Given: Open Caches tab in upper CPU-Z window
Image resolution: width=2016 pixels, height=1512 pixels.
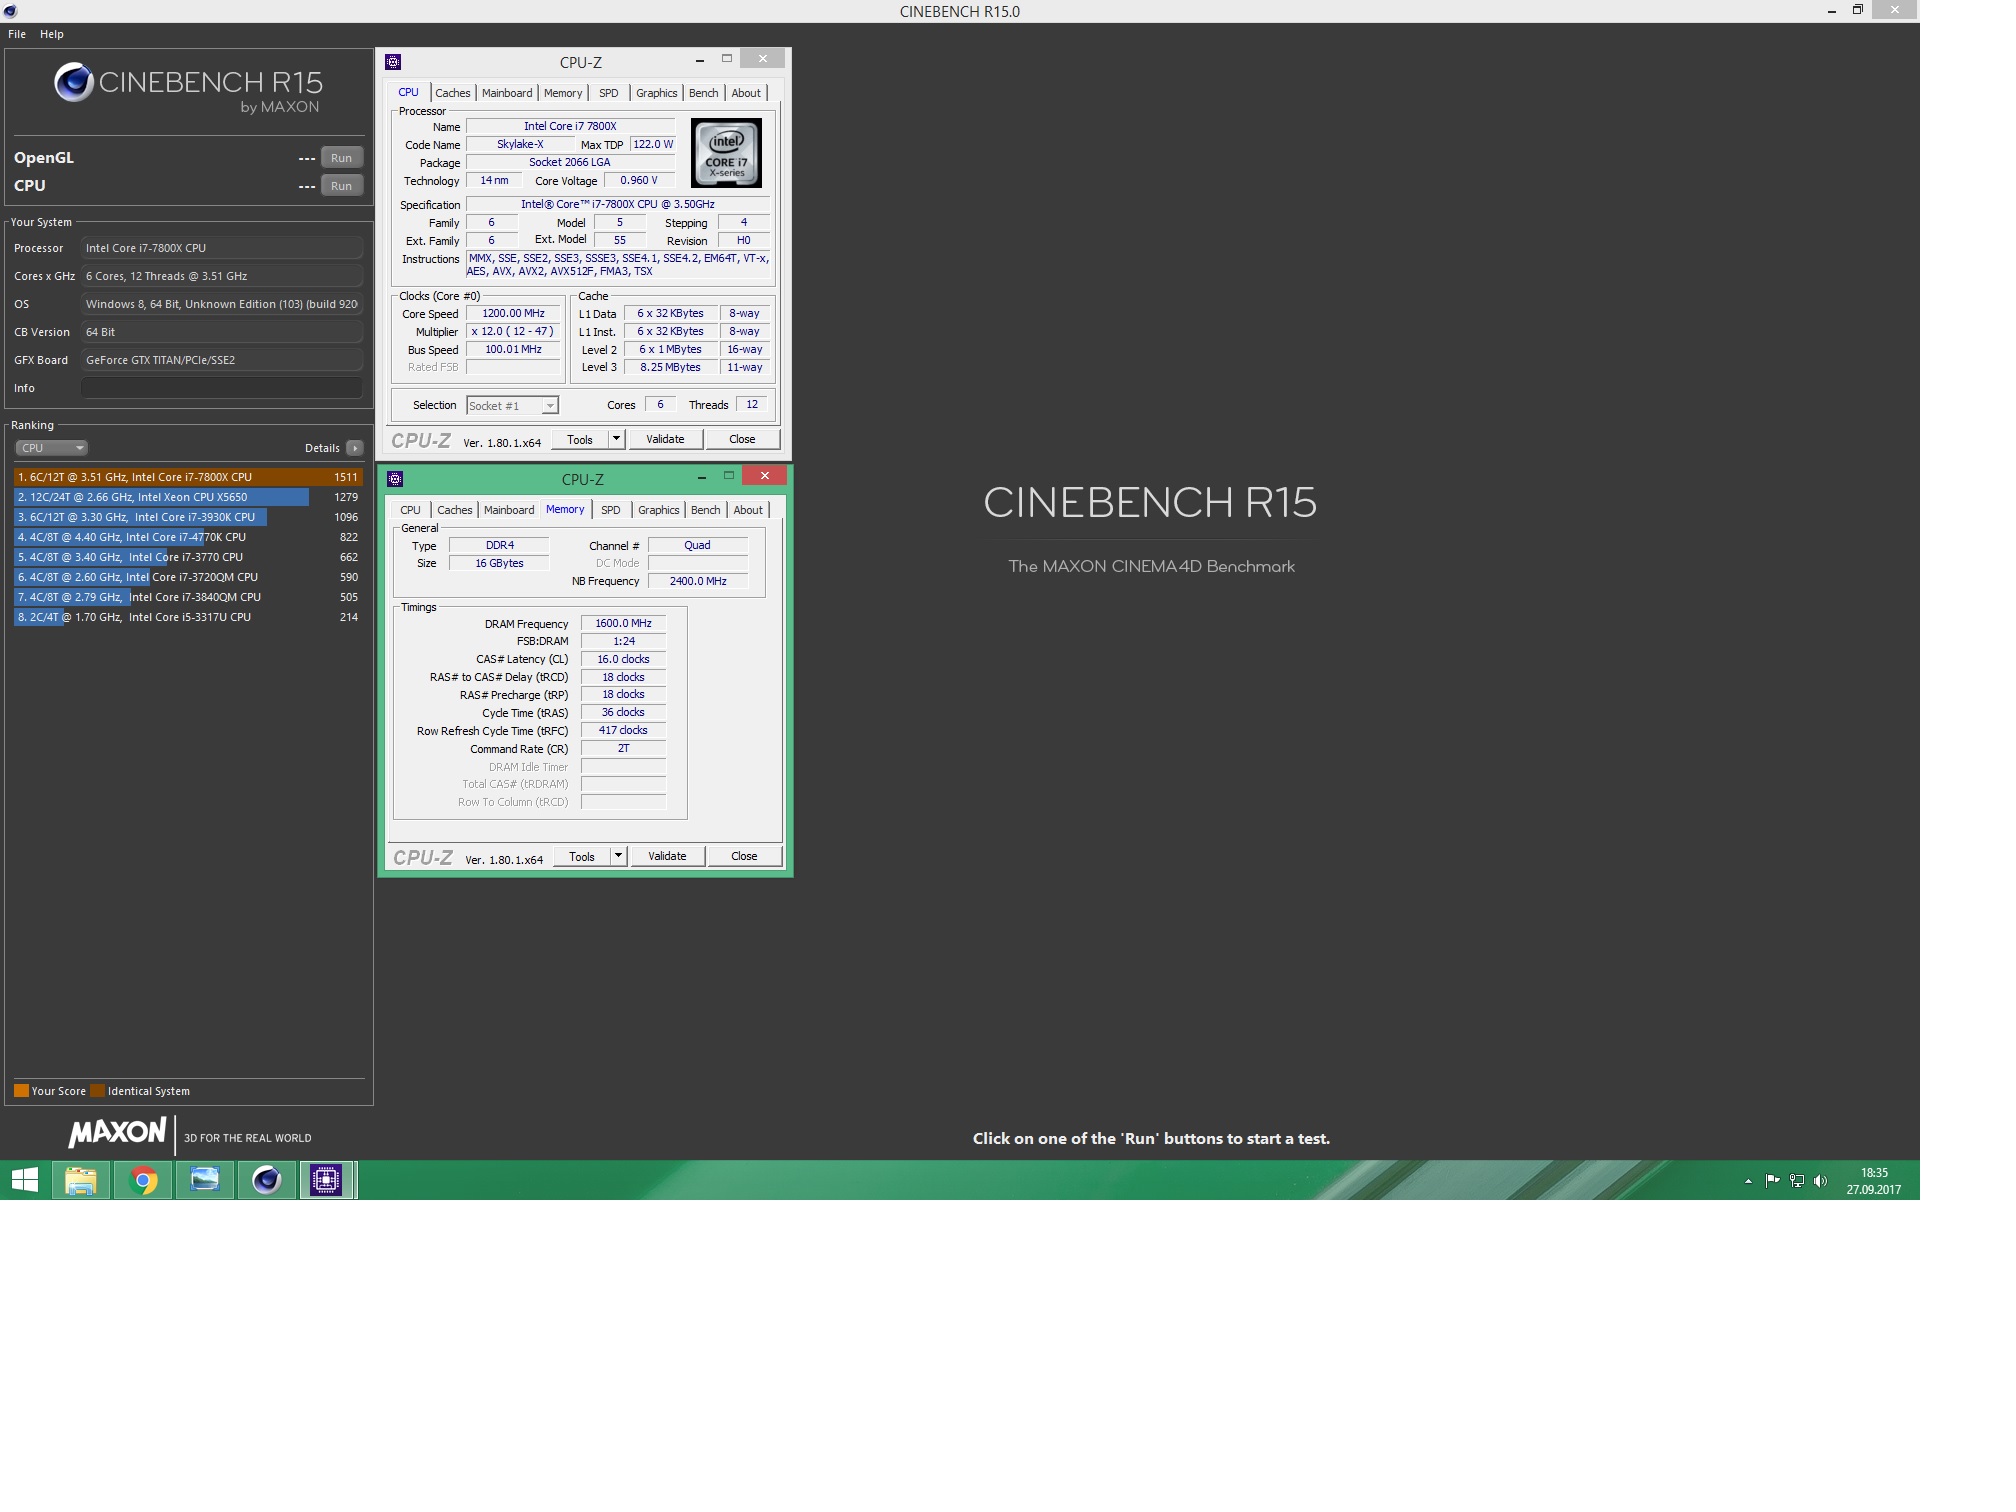Looking at the screenshot, I should [453, 93].
